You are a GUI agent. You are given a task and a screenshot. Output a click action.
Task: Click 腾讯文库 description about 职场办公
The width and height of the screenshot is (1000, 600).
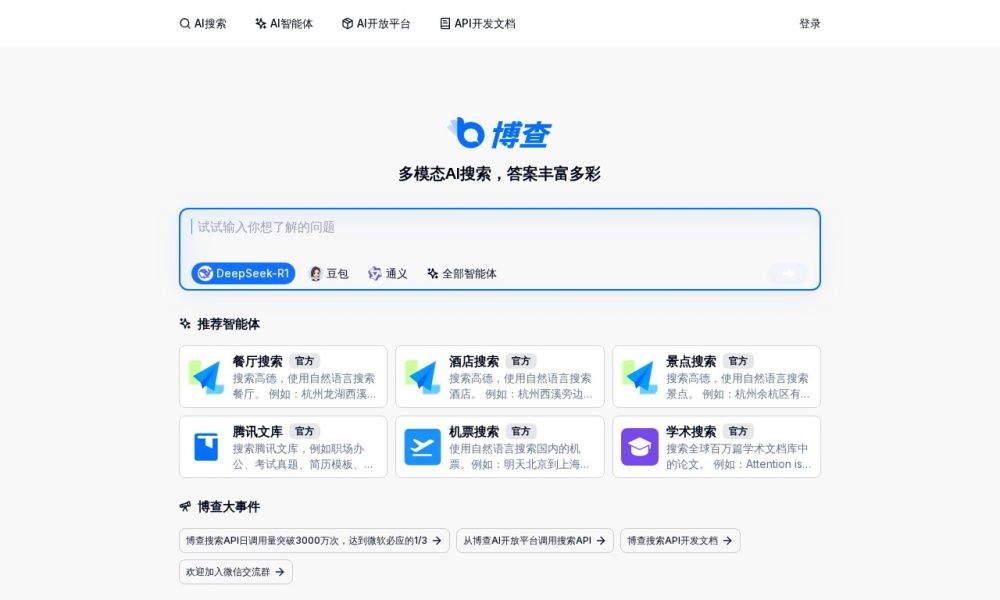[x=303, y=457]
